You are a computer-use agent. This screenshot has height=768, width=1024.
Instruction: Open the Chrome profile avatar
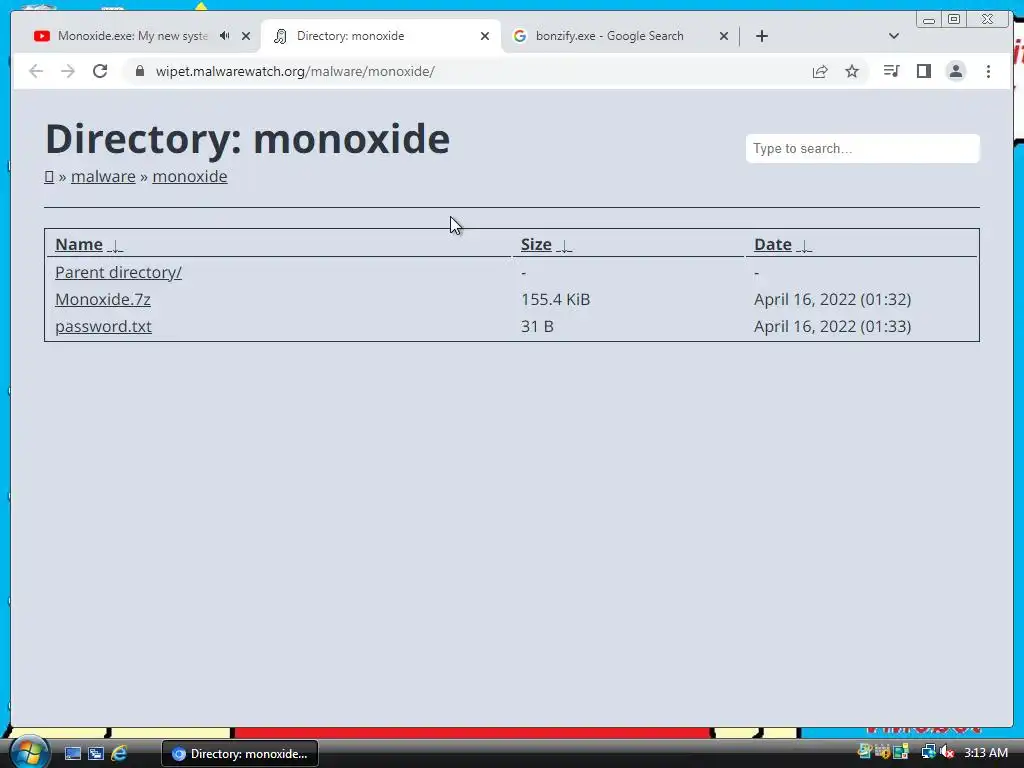955,71
